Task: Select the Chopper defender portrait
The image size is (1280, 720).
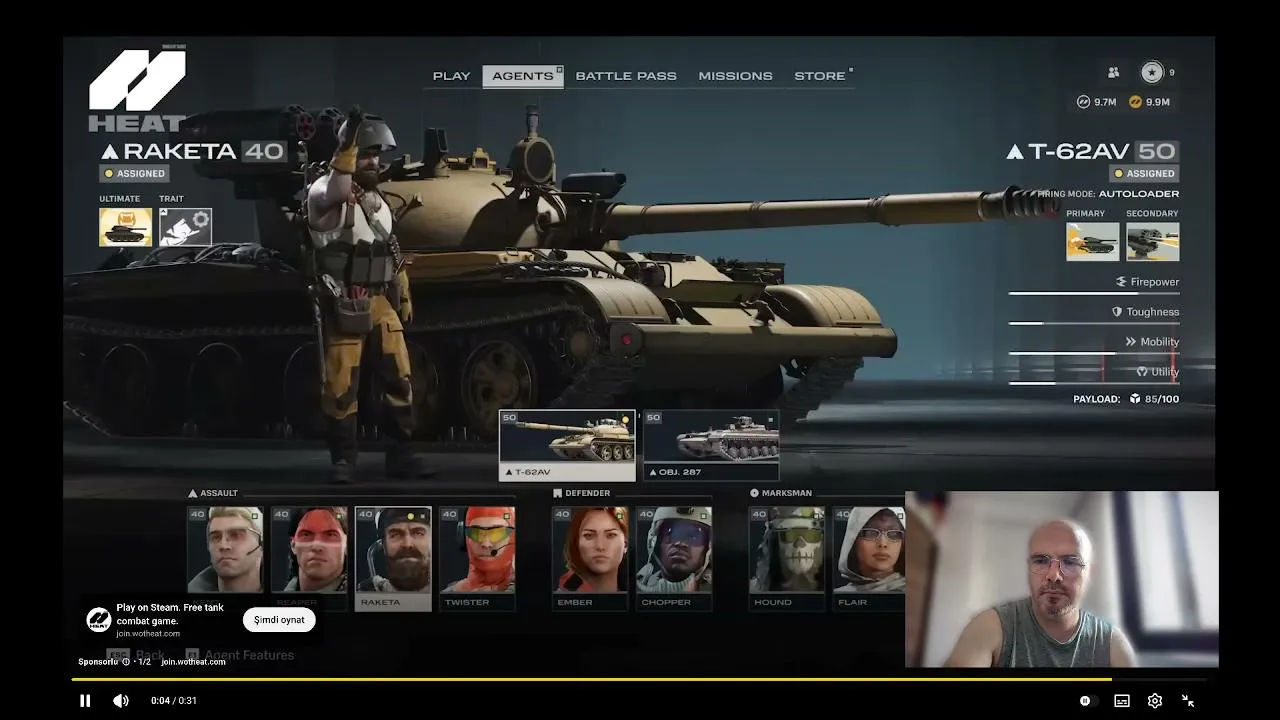Action: point(675,558)
